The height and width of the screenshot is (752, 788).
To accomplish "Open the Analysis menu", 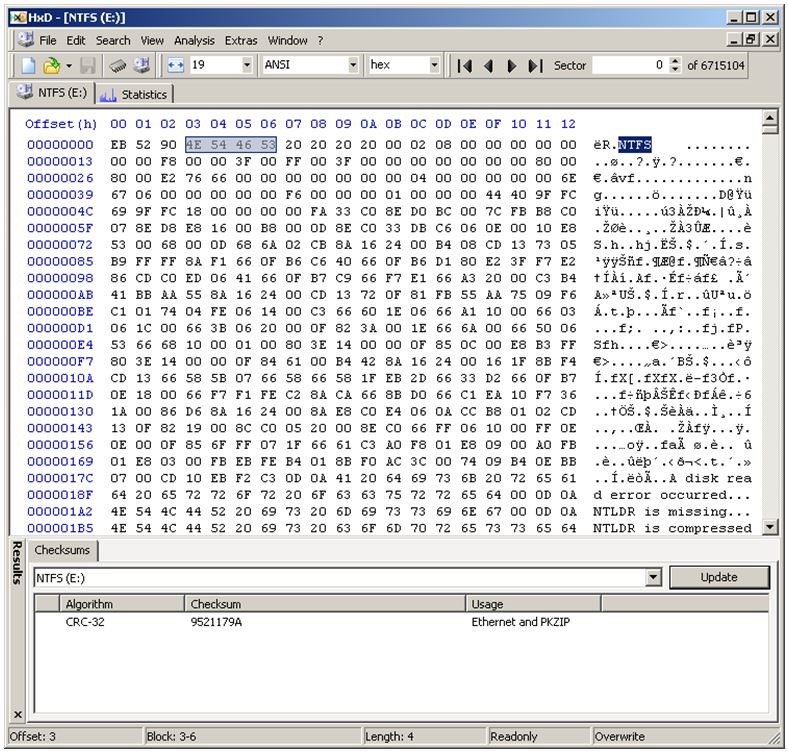I will (194, 40).
